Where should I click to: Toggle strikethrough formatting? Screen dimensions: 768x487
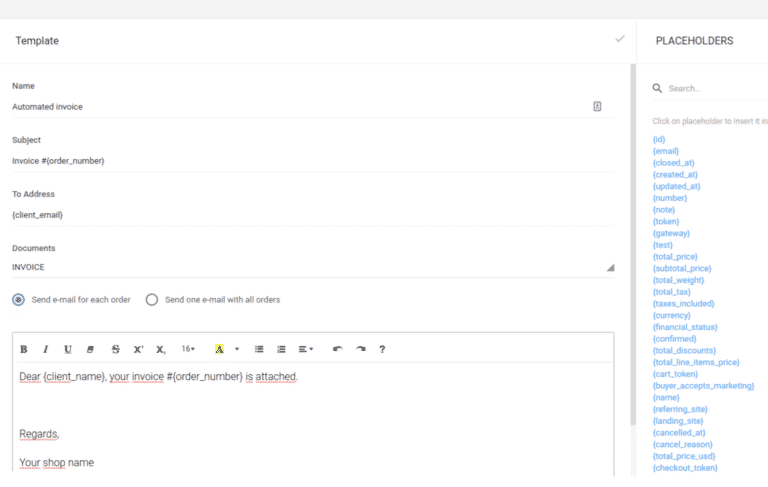[x=116, y=349]
